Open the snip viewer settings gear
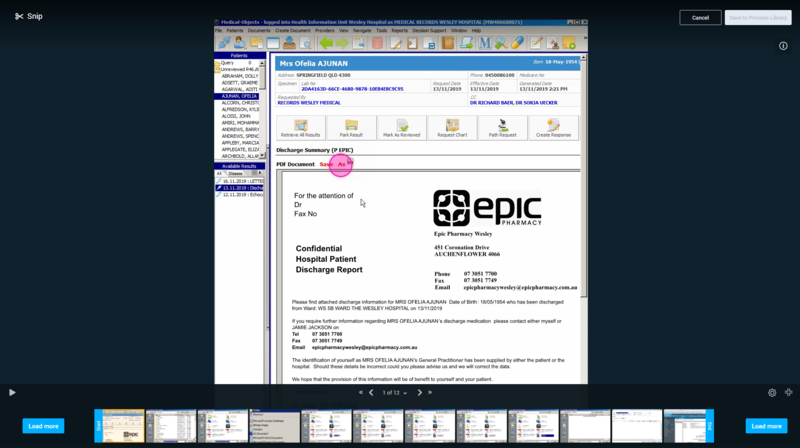The image size is (800, 448). (x=772, y=392)
